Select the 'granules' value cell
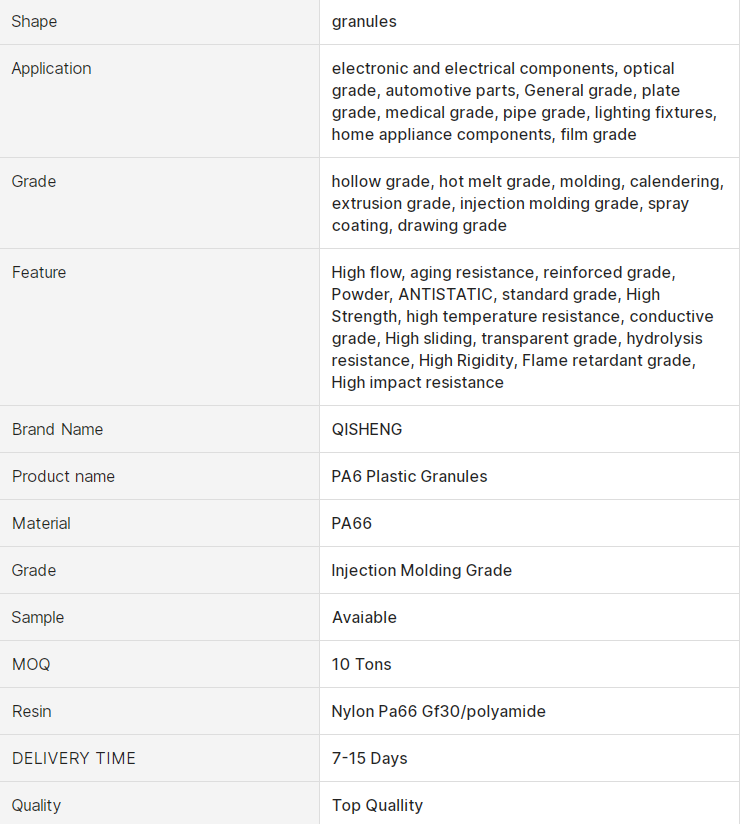The width and height of the screenshot is (740, 824). click(364, 21)
